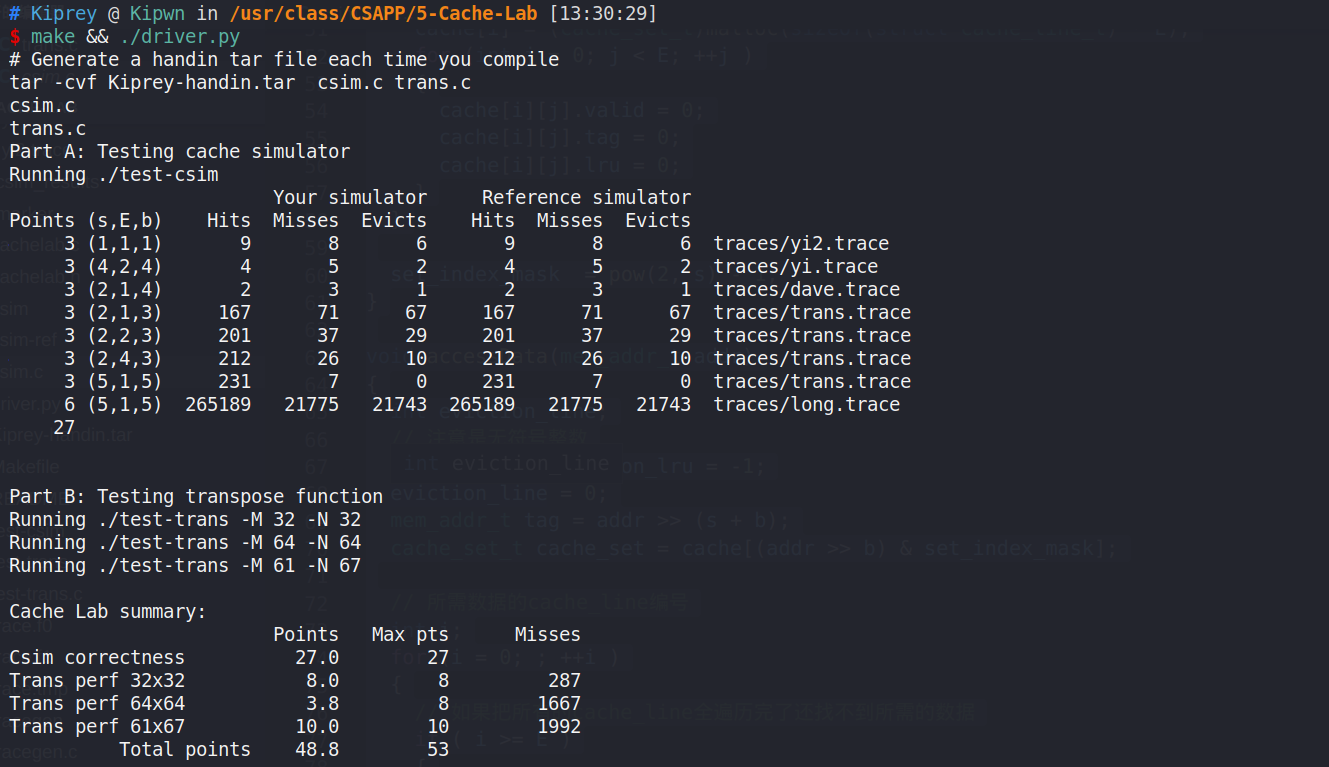Click the 'Running ./test-csim' line

[114, 175]
